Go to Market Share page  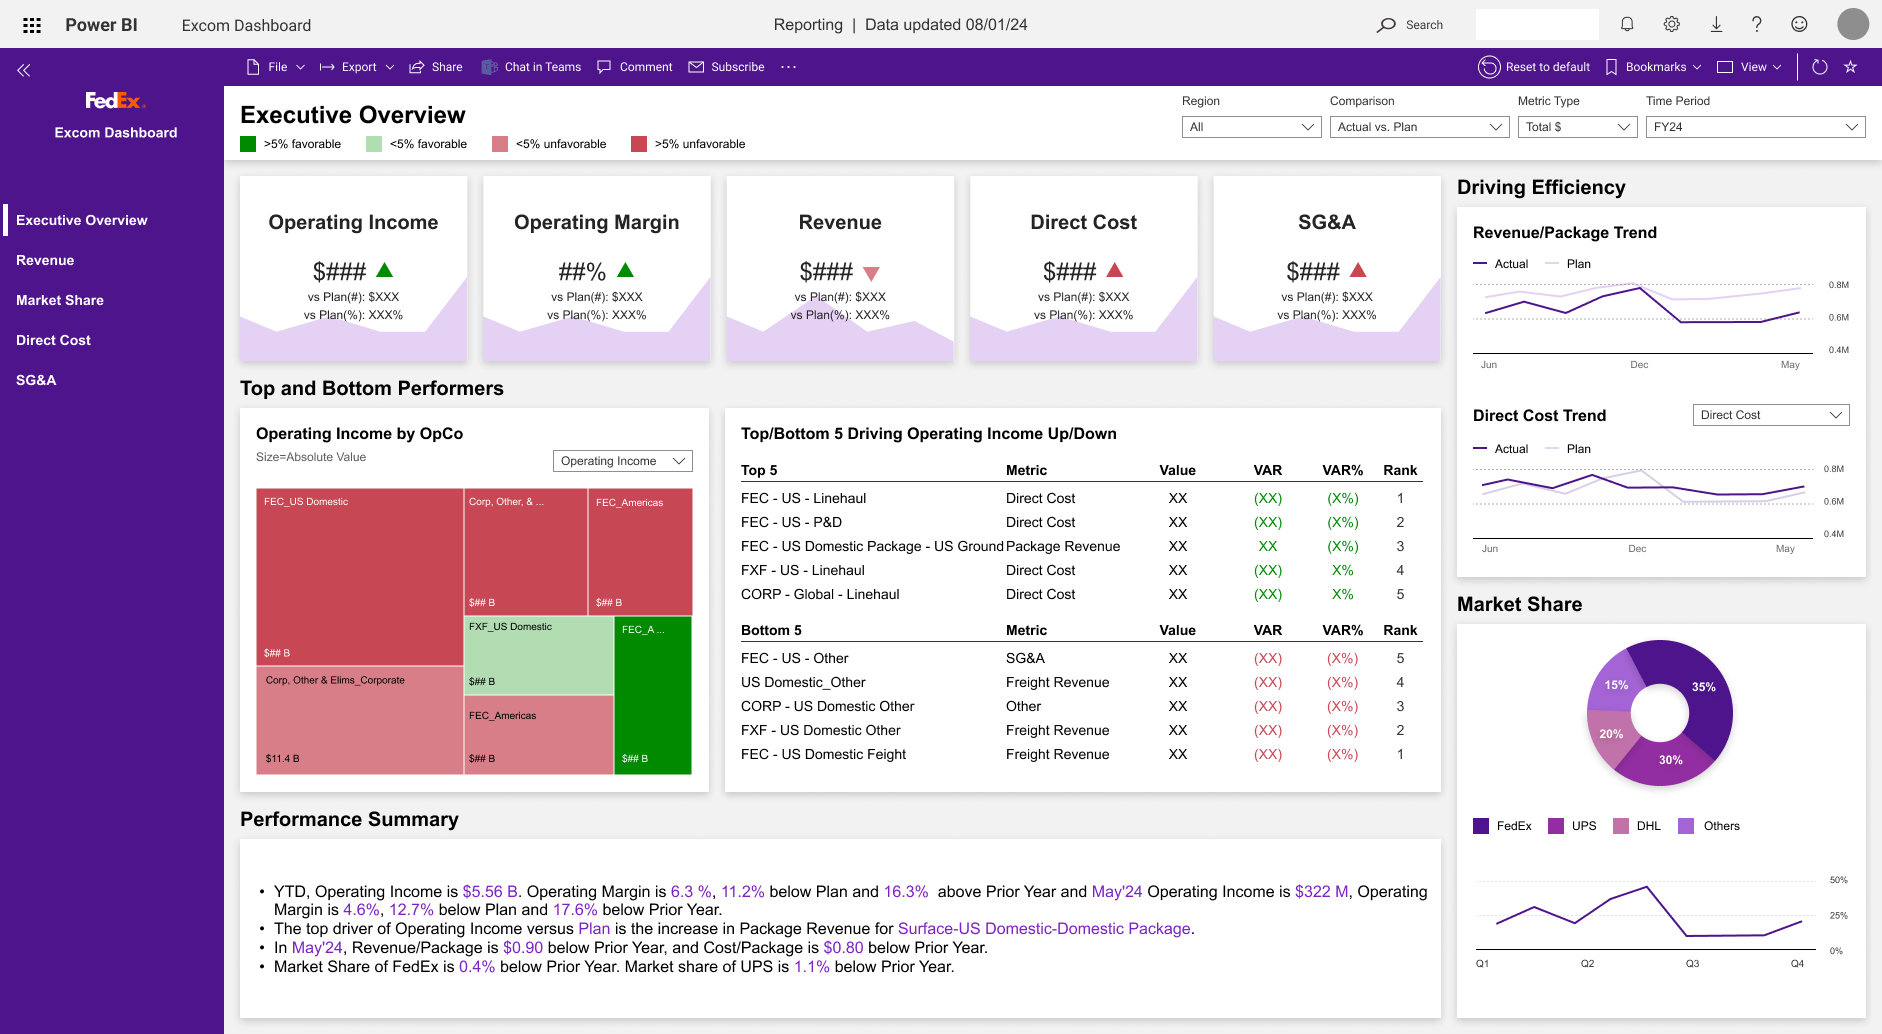coord(60,300)
